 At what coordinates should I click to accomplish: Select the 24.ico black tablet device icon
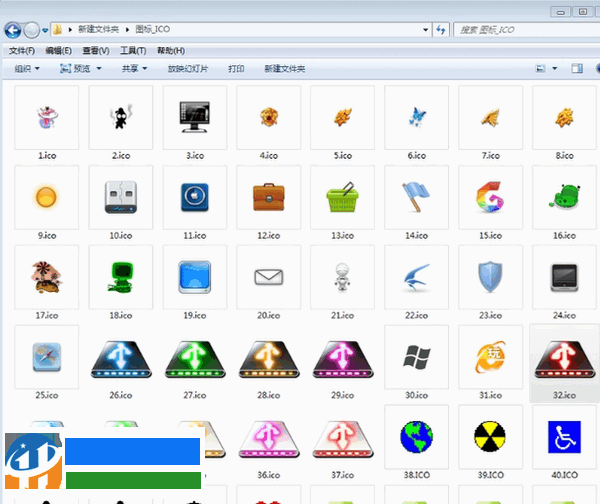tap(564, 277)
